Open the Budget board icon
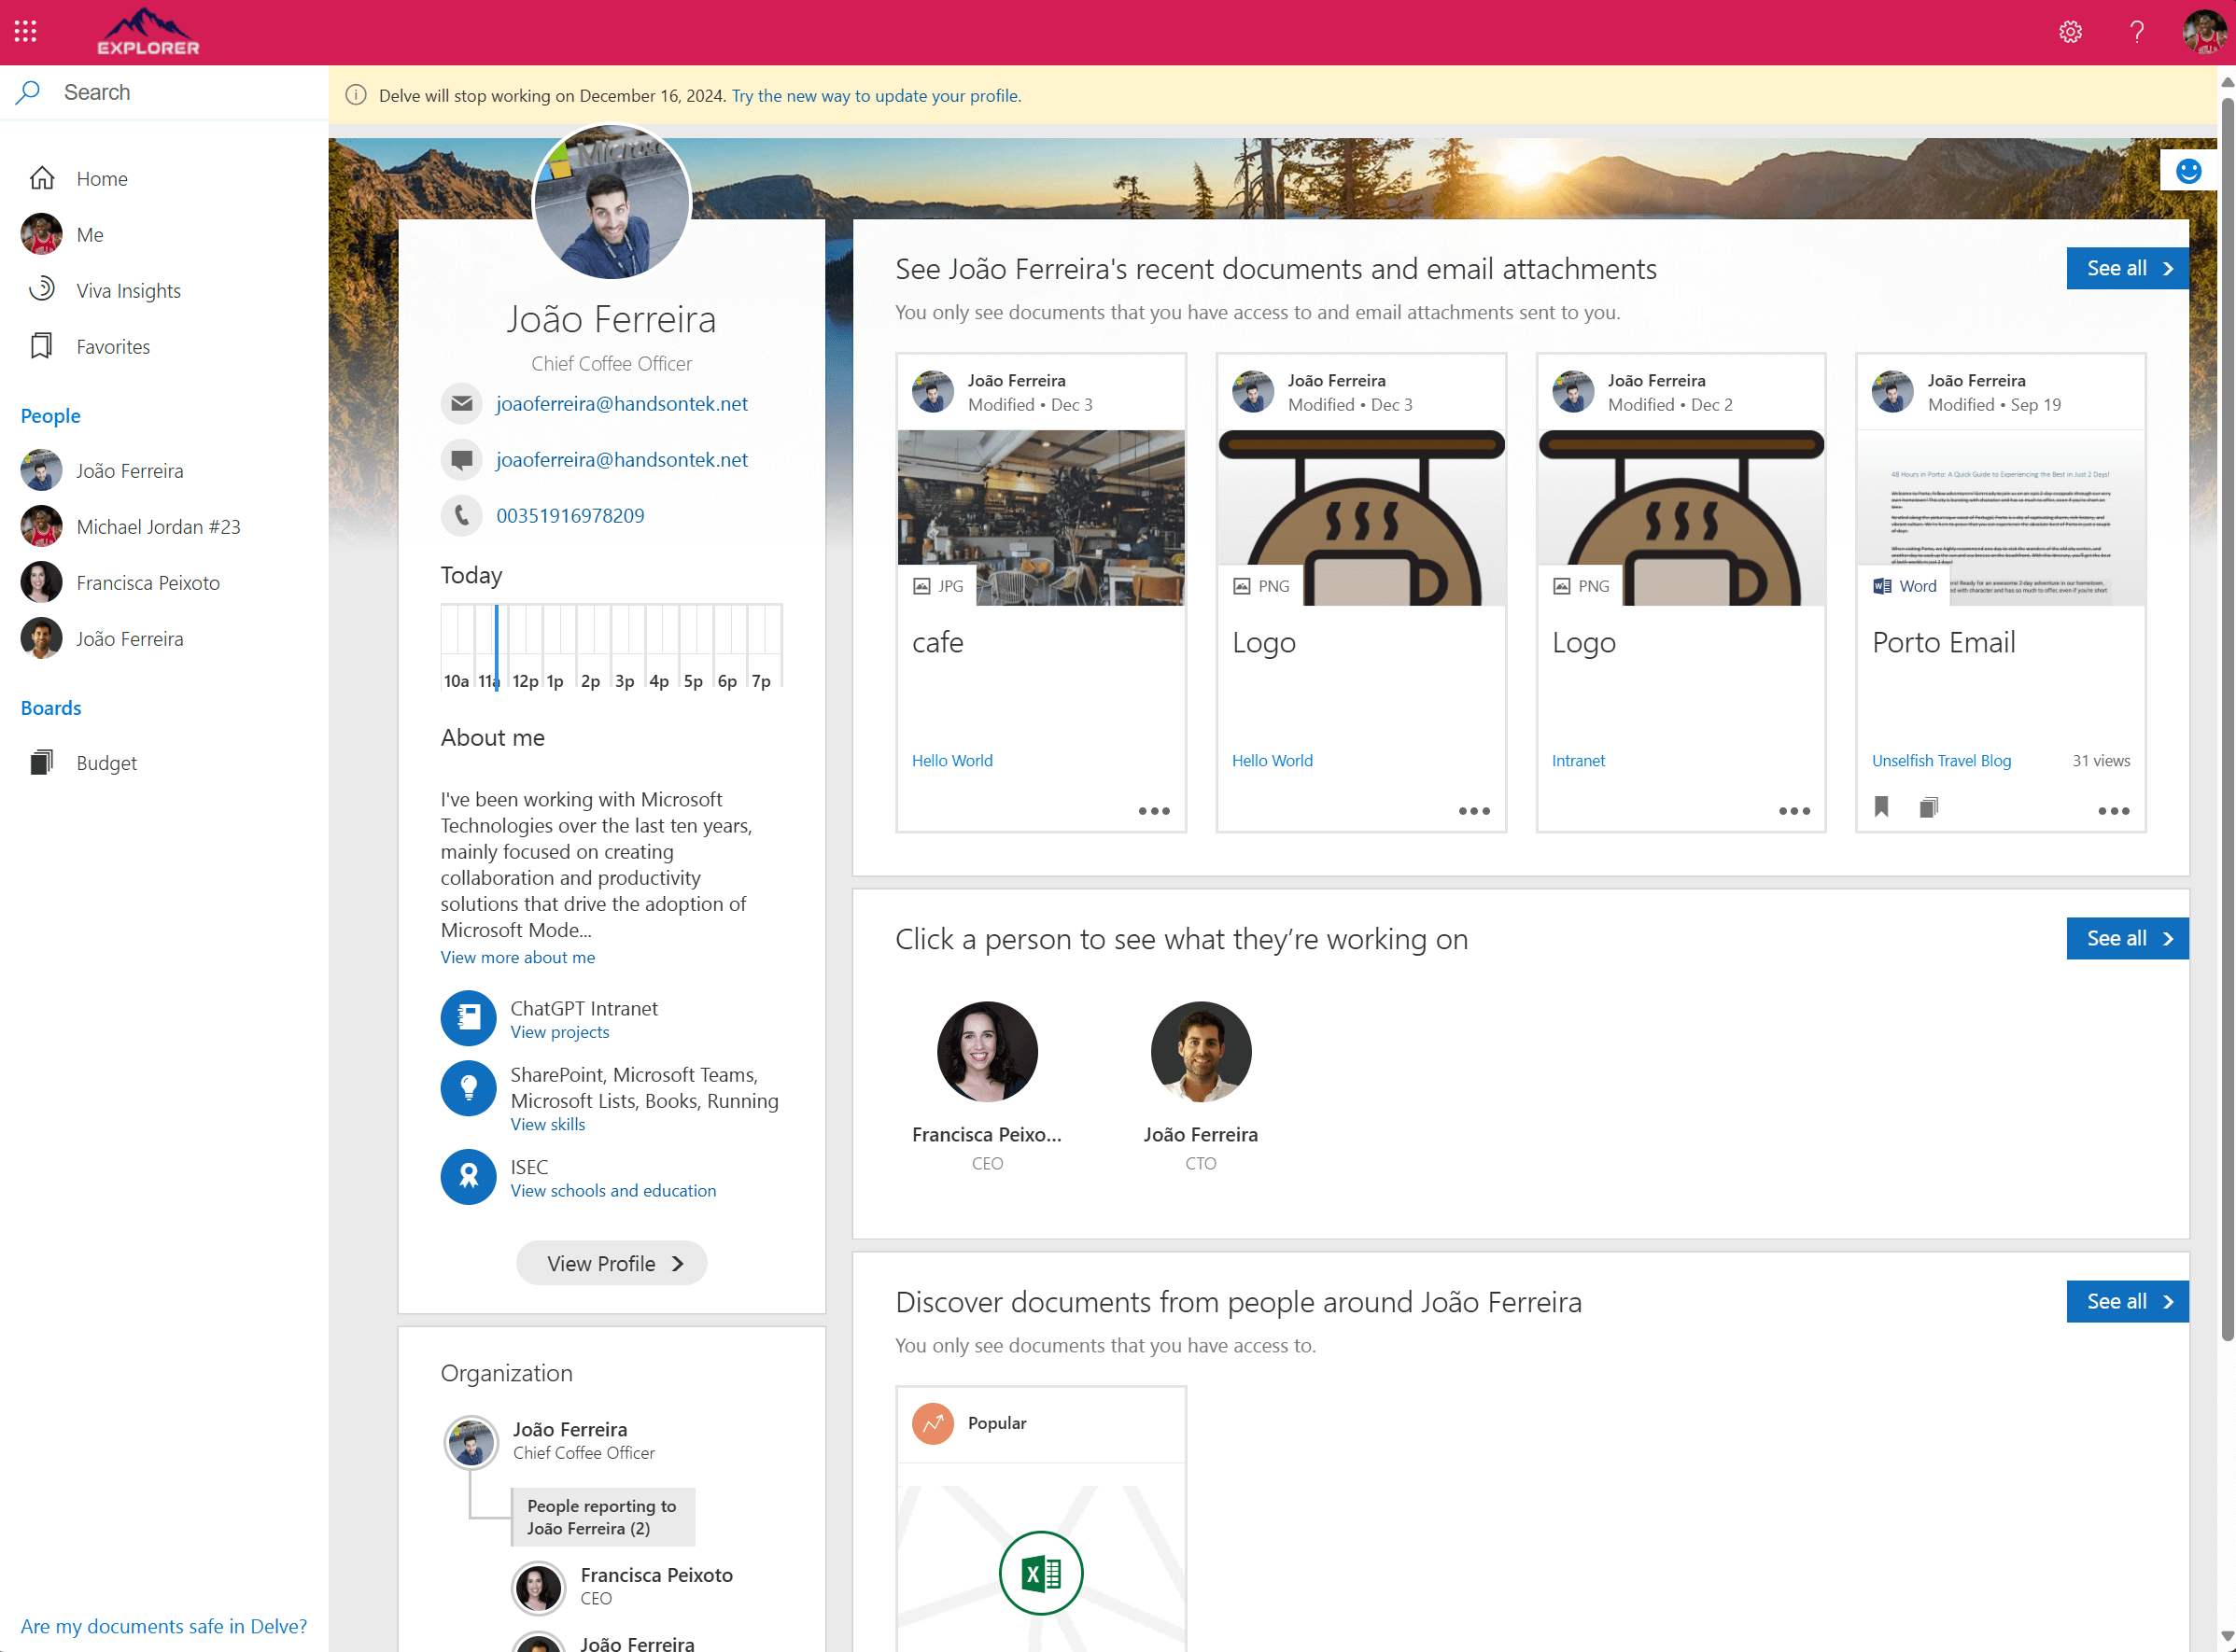The image size is (2236, 1652). point(41,761)
